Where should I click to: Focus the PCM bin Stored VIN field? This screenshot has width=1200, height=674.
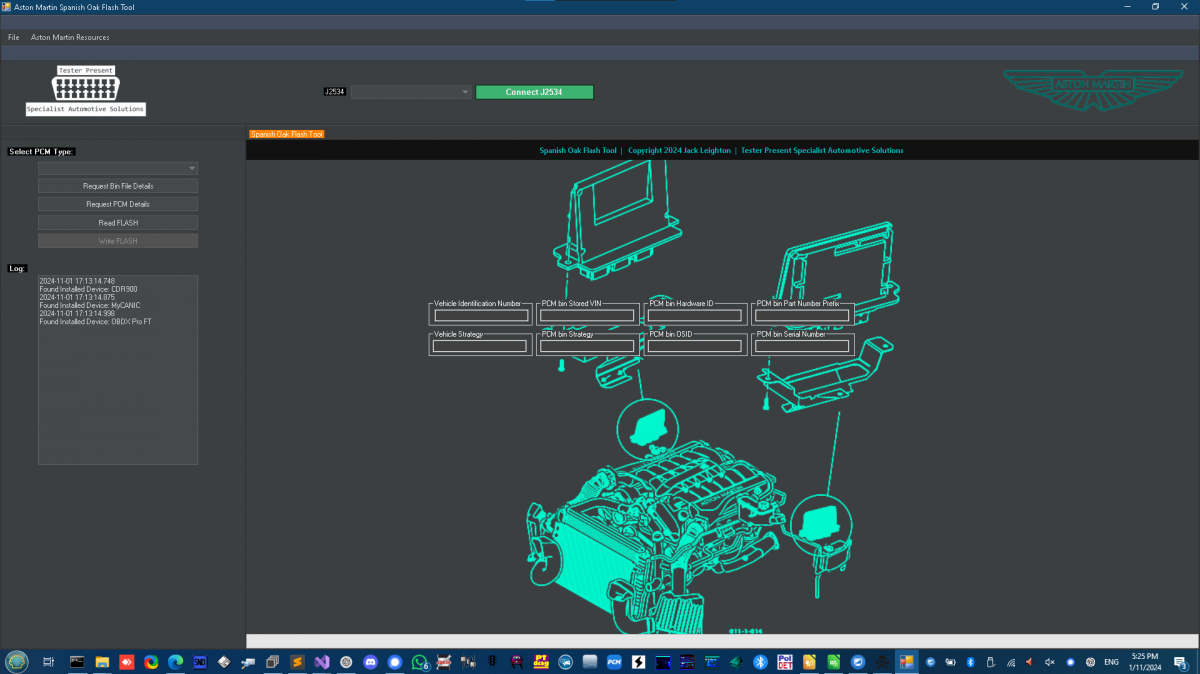tap(588, 316)
